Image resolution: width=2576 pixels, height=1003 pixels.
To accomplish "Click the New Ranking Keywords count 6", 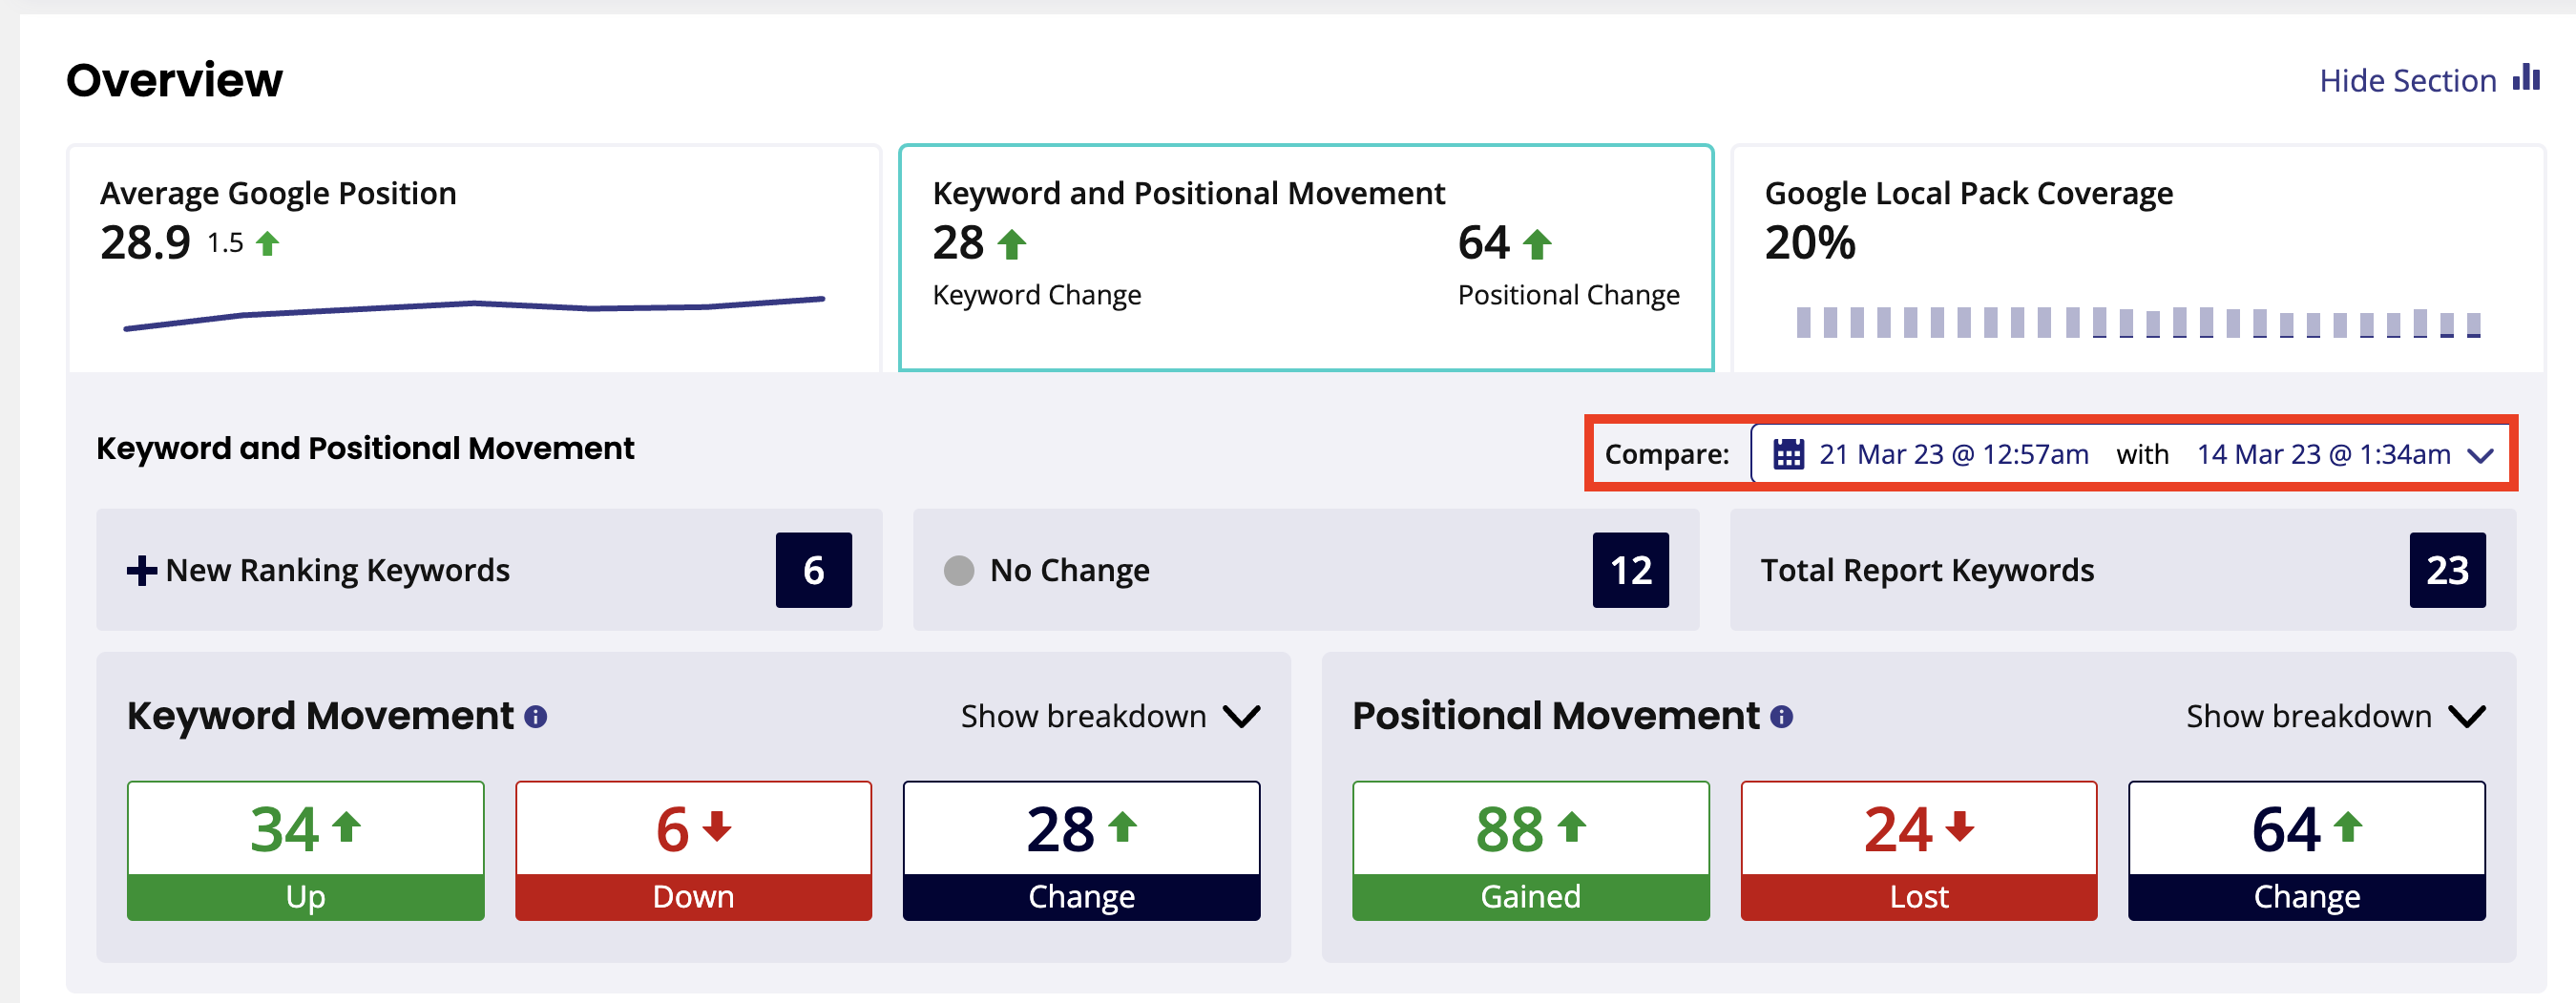I will 813,570.
